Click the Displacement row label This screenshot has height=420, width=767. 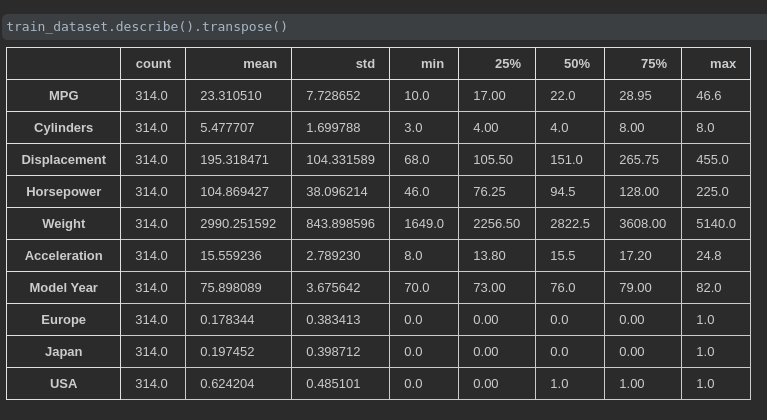pos(64,160)
